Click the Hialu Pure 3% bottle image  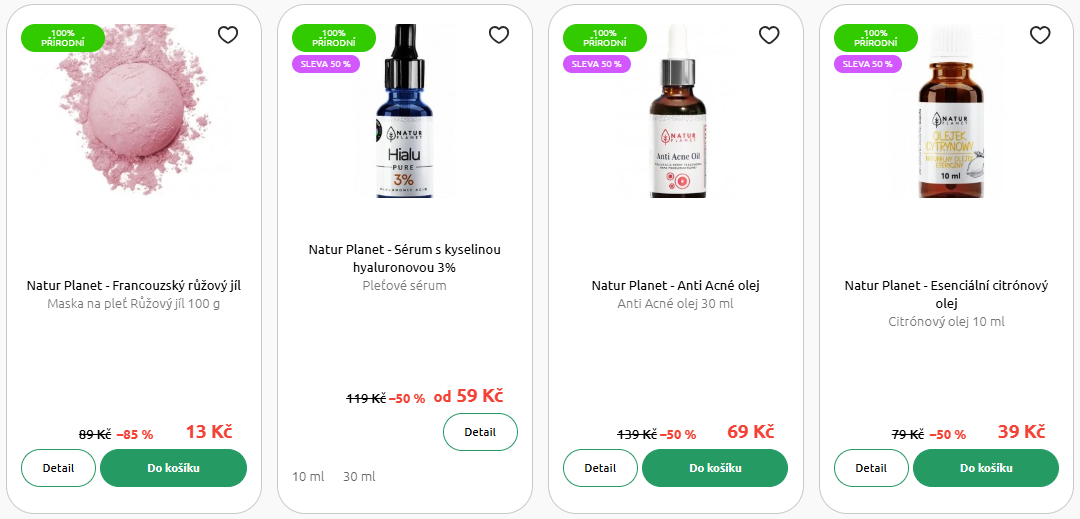coord(405,112)
